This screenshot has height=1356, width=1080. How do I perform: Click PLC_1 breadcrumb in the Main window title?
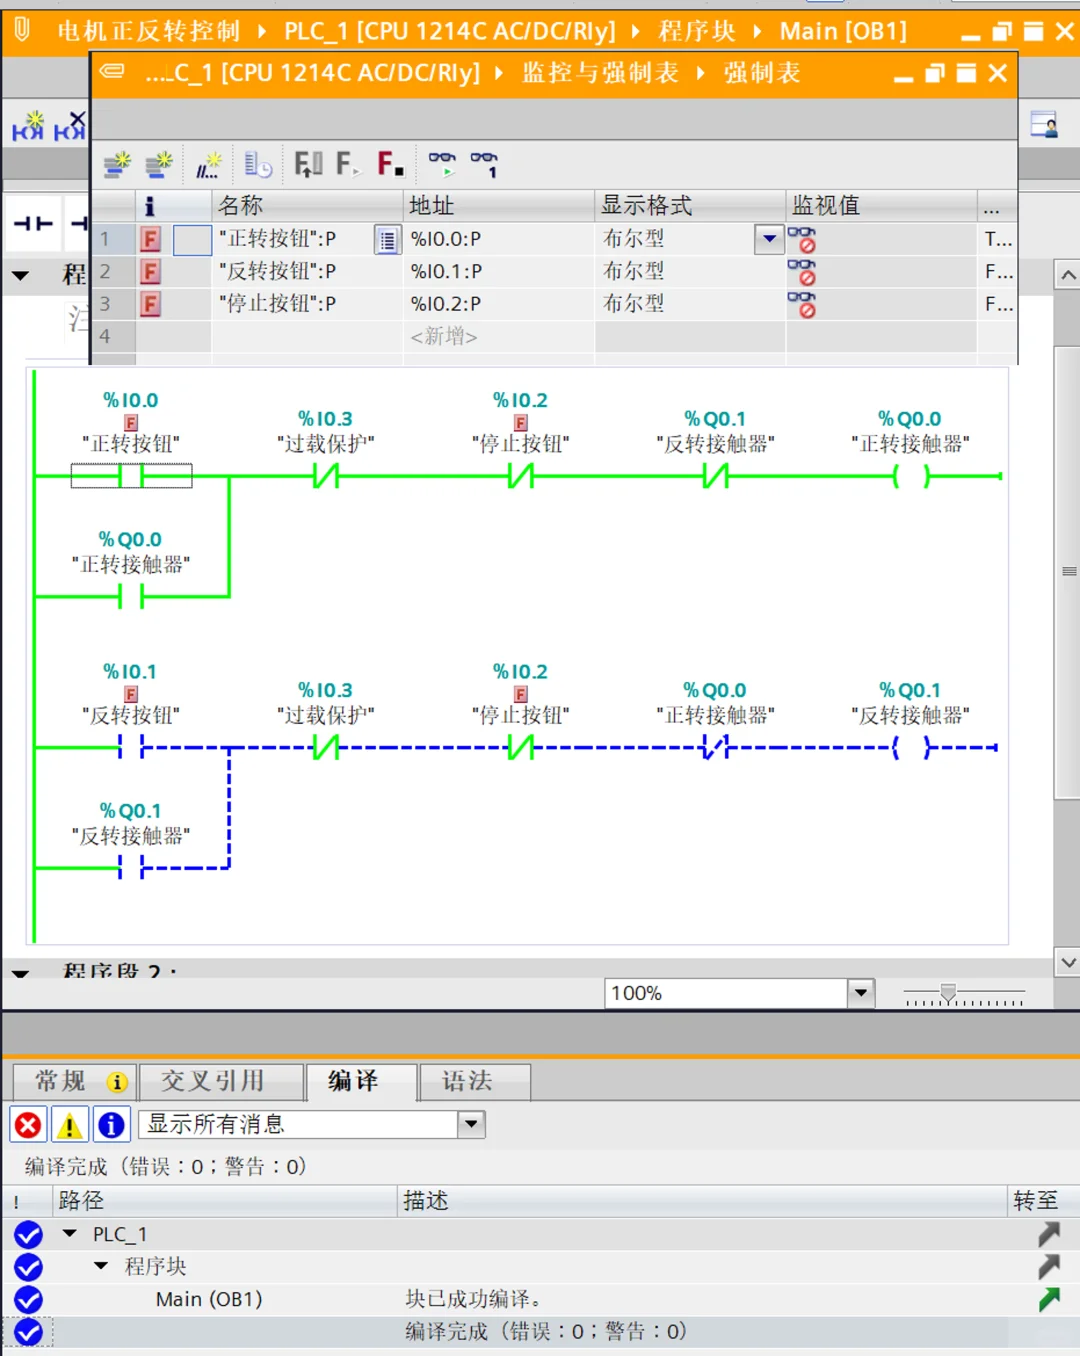450,31
